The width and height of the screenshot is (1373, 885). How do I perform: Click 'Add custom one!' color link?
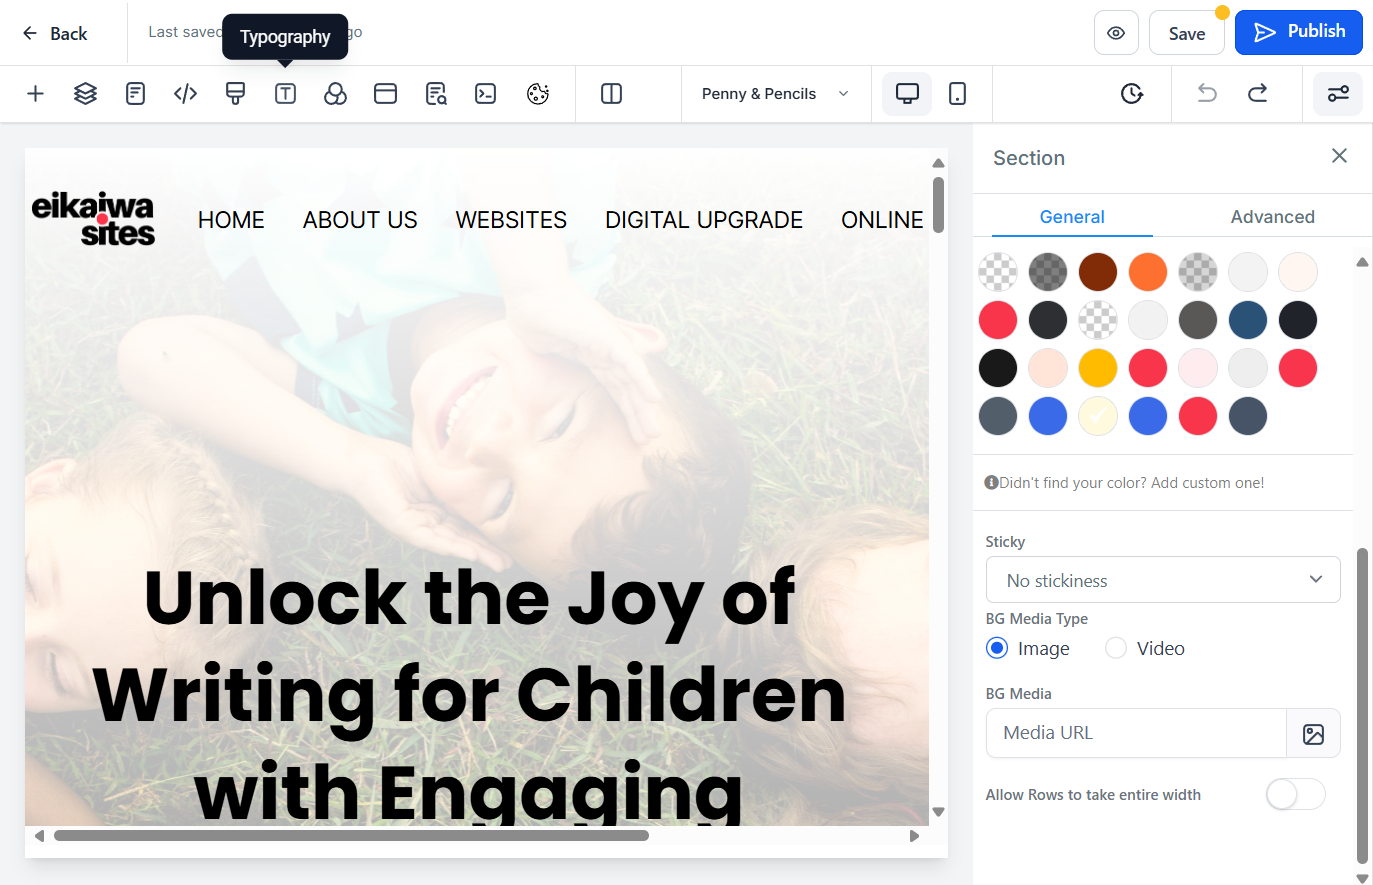coord(1207,483)
